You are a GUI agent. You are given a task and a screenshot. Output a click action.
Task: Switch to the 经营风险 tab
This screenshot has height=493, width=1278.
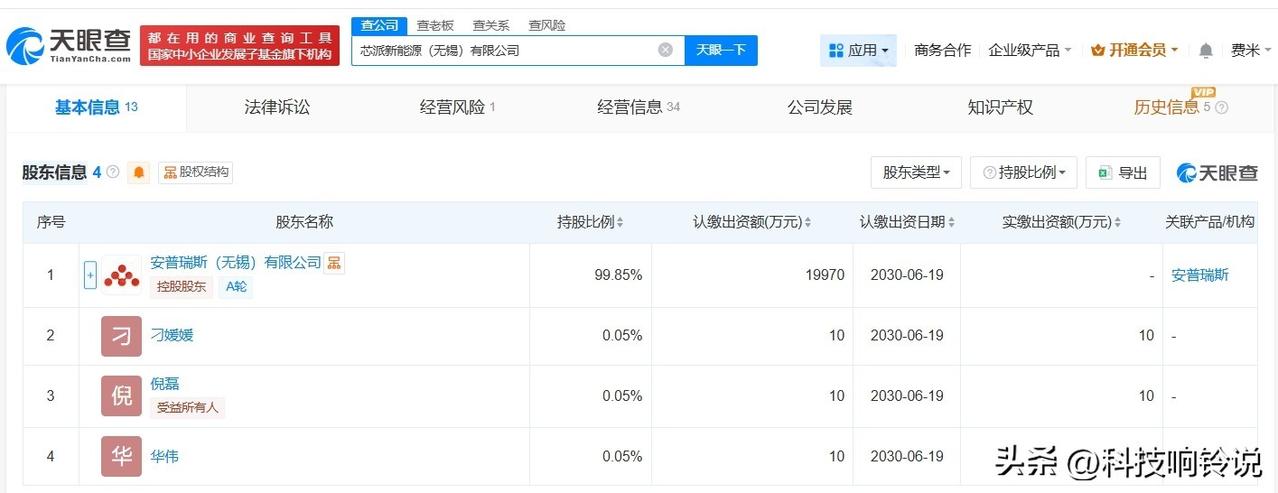458,107
